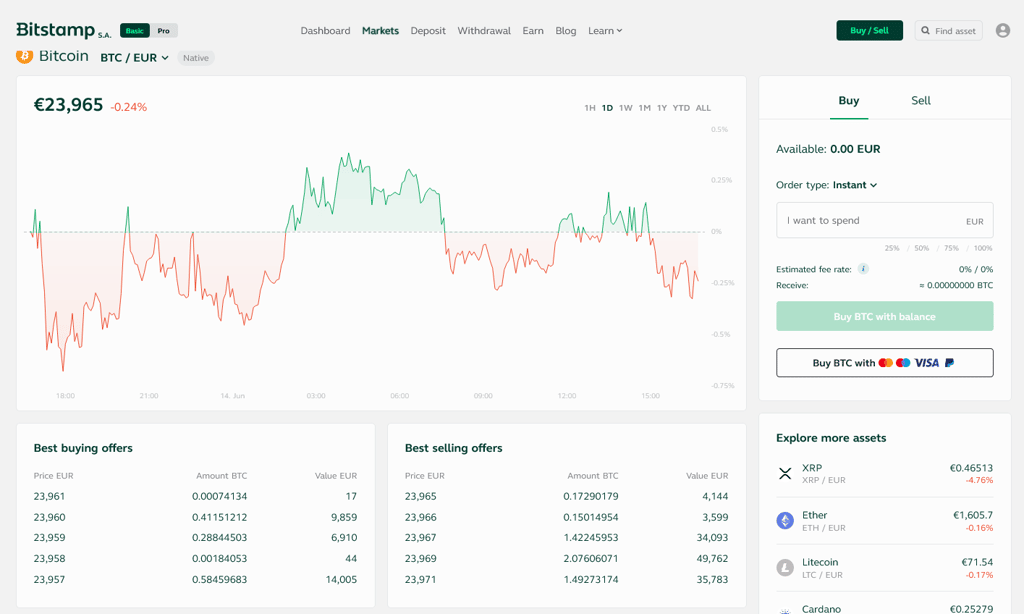Set spend amount to 25%
The width and height of the screenshot is (1024, 614).
891,248
